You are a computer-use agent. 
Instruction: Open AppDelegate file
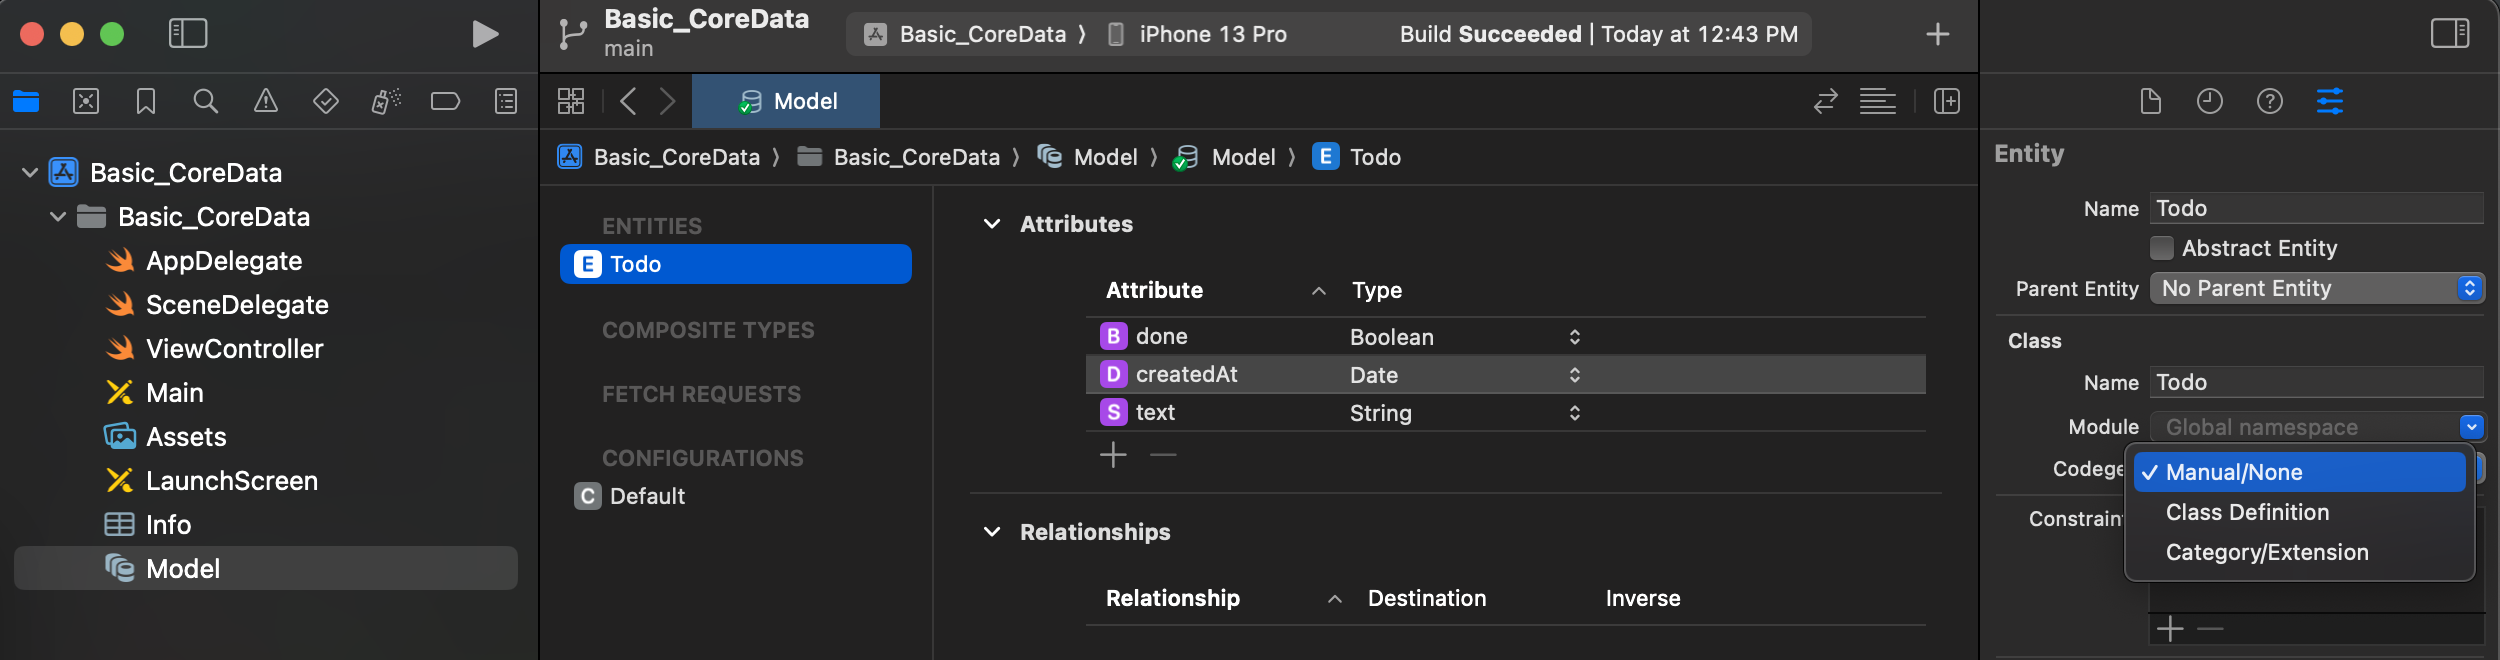pyautogui.click(x=224, y=261)
